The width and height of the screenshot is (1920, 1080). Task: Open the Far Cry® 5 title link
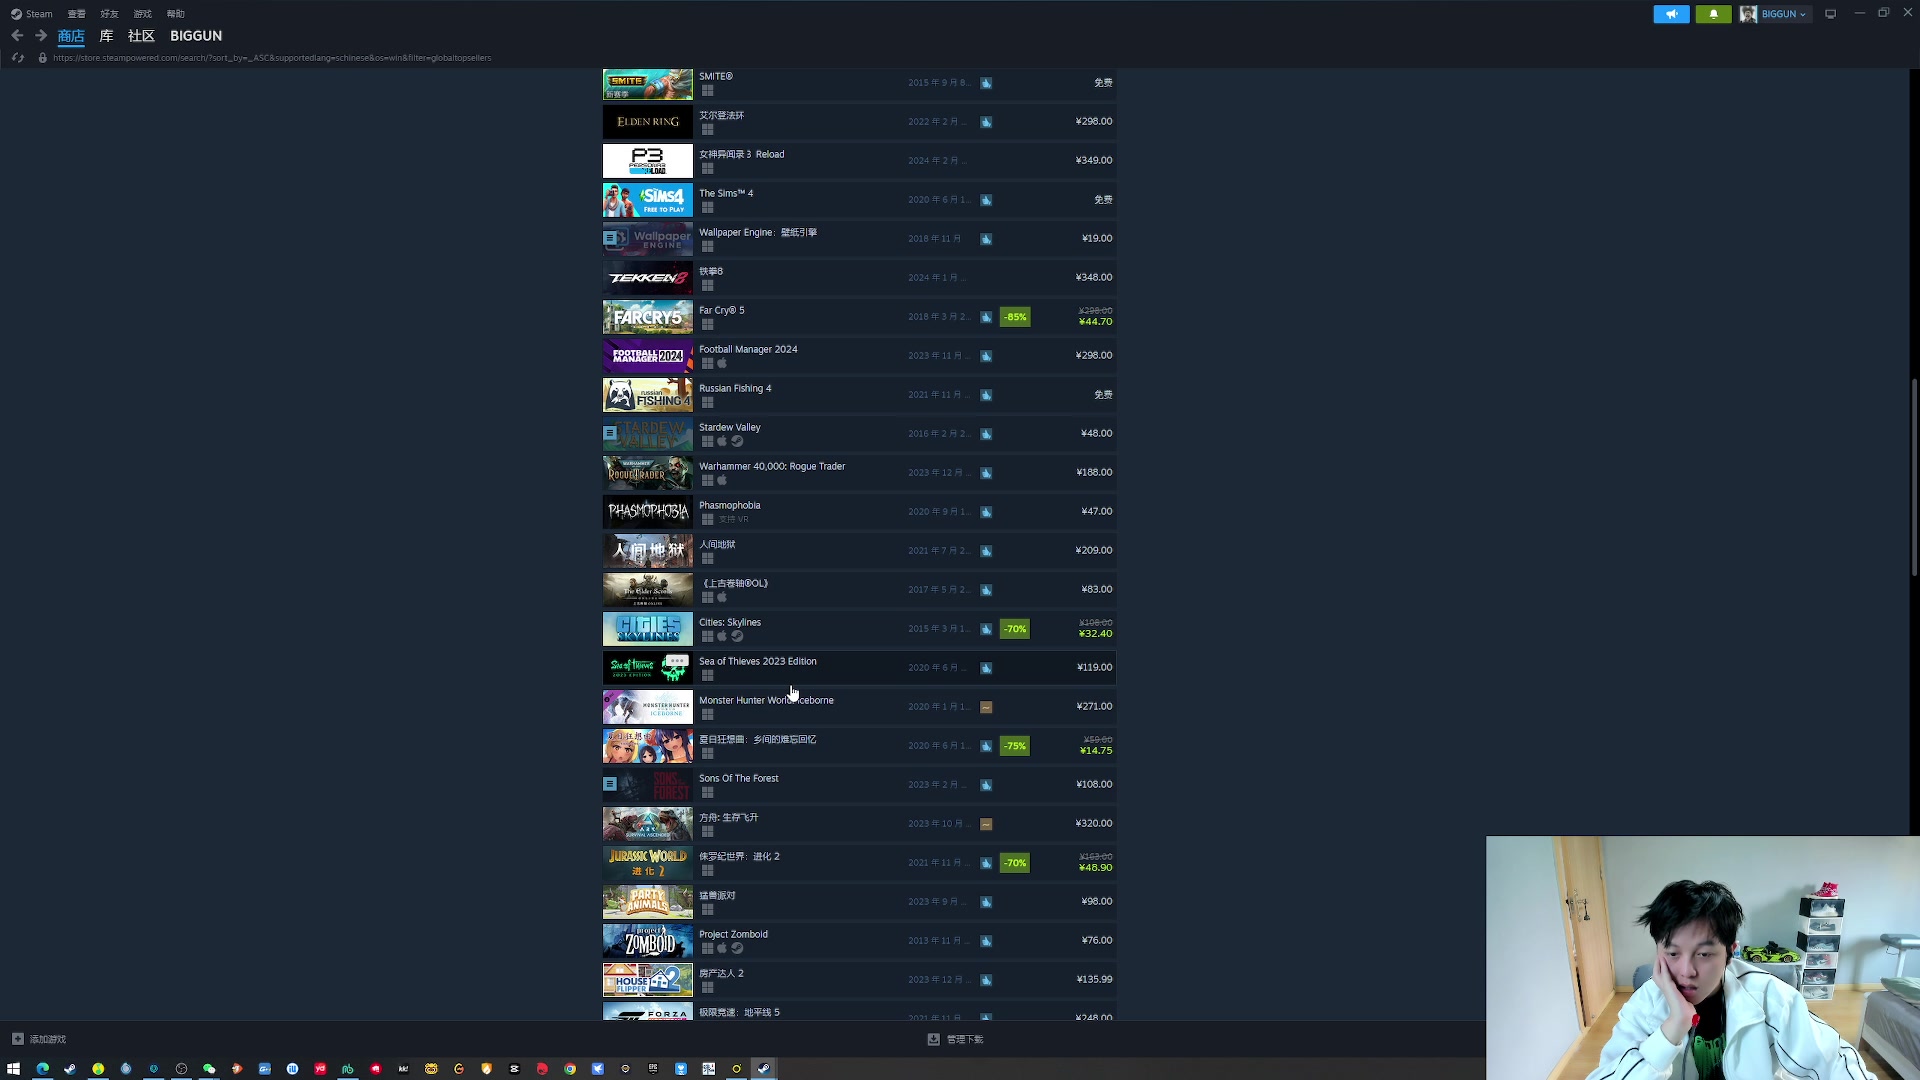(721, 310)
